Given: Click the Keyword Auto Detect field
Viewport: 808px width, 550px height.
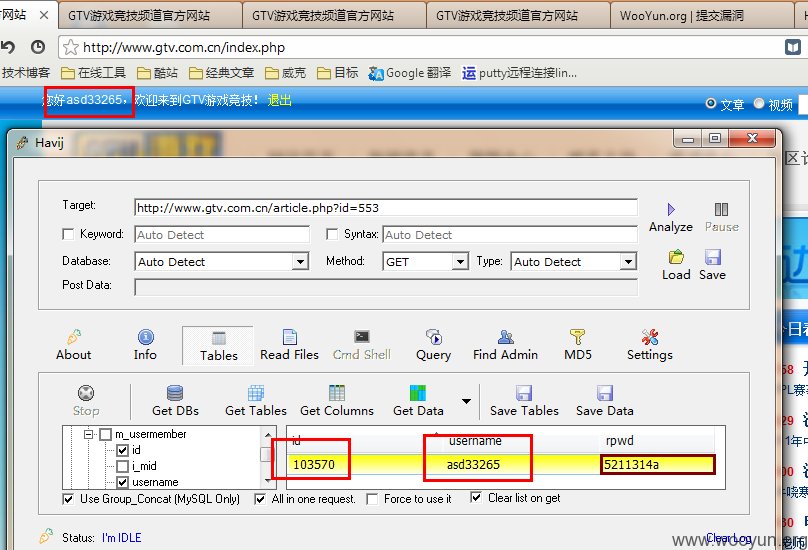Looking at the screenshot, I should point(222,235).
